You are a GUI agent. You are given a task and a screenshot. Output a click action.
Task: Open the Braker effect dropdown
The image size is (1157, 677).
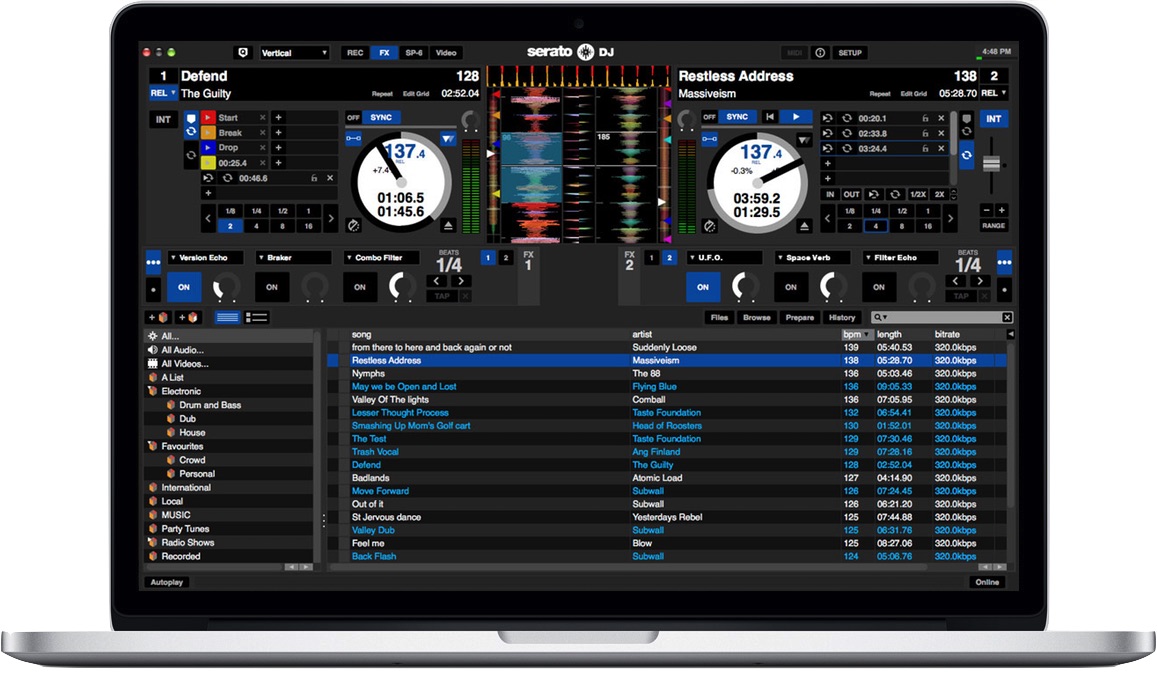pyautogui.click(x=293, y=258)
